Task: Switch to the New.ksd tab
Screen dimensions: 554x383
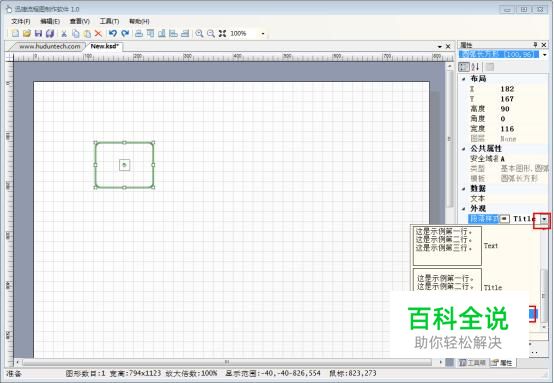Action: coord(105,46)
